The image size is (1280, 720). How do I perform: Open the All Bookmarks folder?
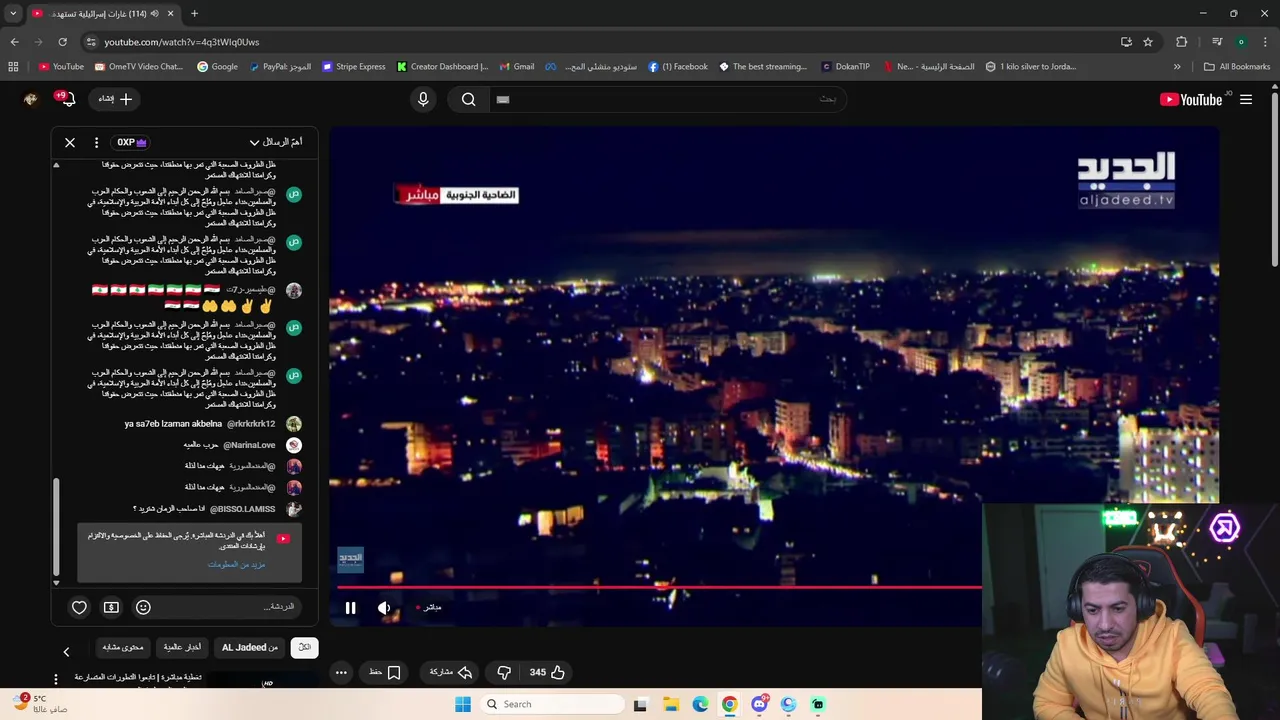point(1237,66)
